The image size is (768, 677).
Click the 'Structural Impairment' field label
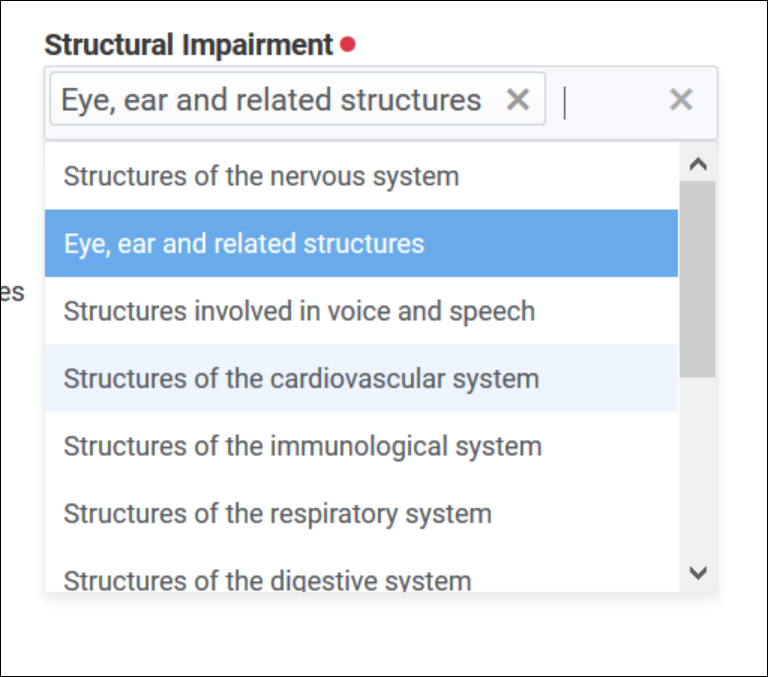188,45
